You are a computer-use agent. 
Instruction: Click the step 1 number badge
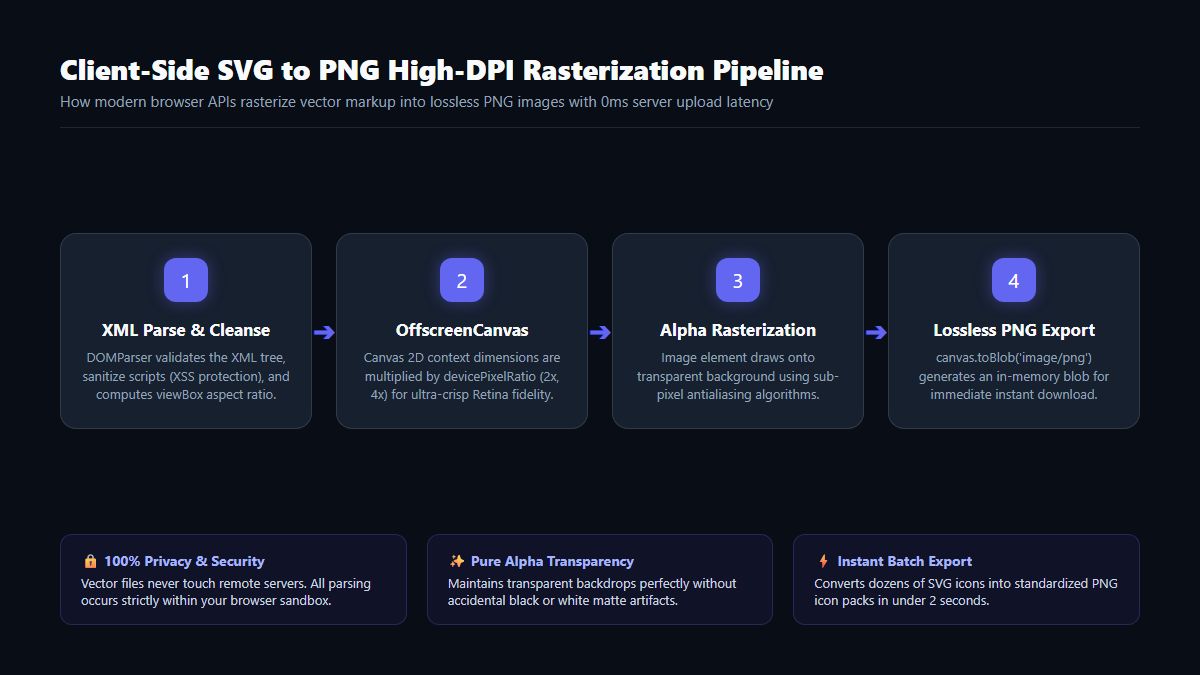186,280
